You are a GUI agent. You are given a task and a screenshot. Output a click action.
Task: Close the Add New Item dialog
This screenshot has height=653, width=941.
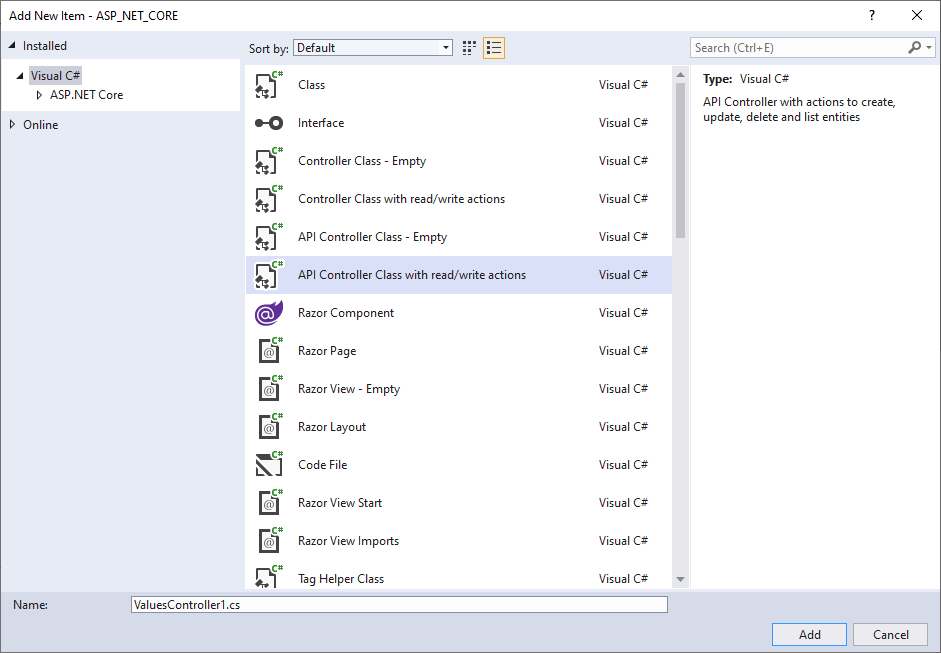coord(917,16)
